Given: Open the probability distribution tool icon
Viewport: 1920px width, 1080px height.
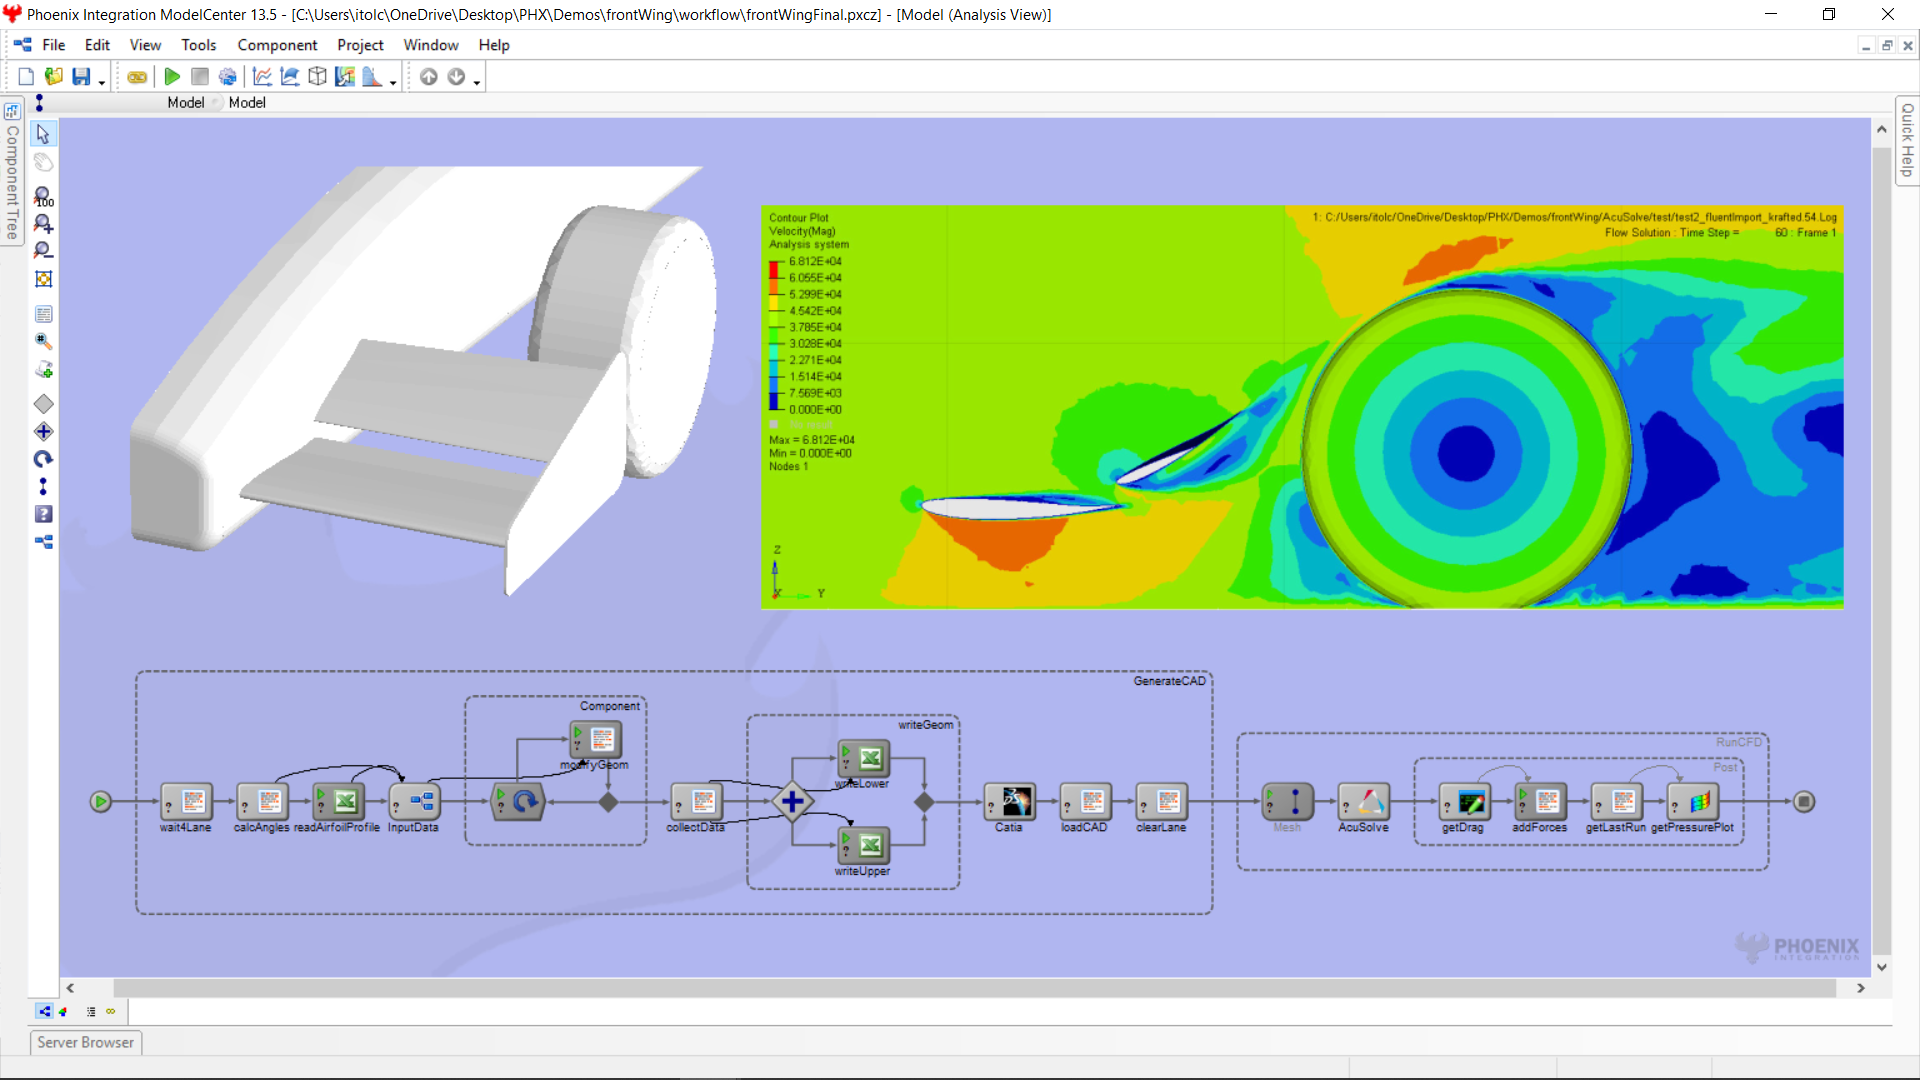Looking at the screenshot, I should (x=372, y=77).
